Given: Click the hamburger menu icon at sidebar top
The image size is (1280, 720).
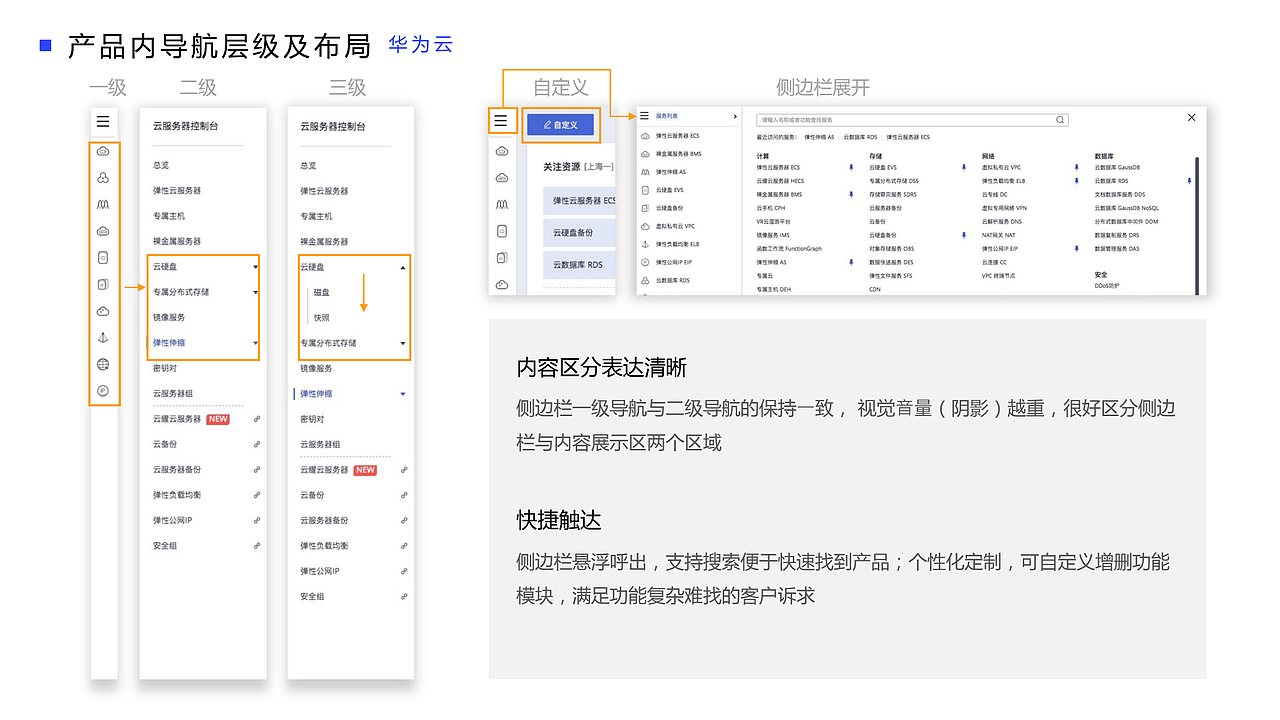Looking at the screenshot, I should point(103,121).
